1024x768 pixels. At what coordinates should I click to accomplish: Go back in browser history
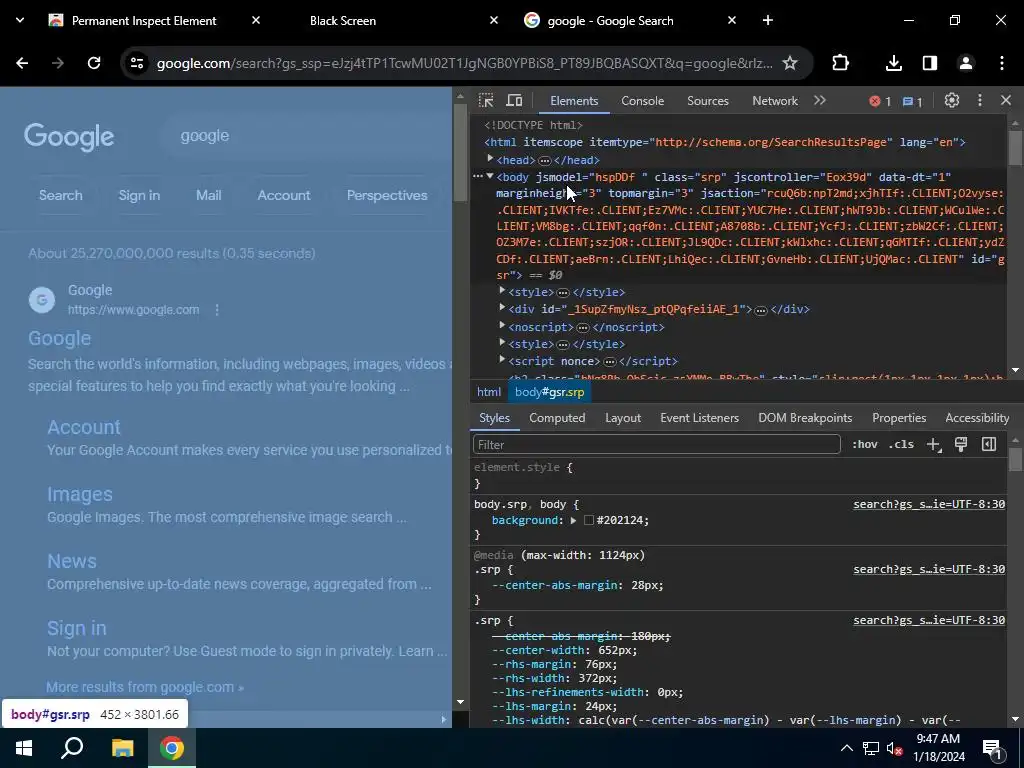tap(22, 63)
